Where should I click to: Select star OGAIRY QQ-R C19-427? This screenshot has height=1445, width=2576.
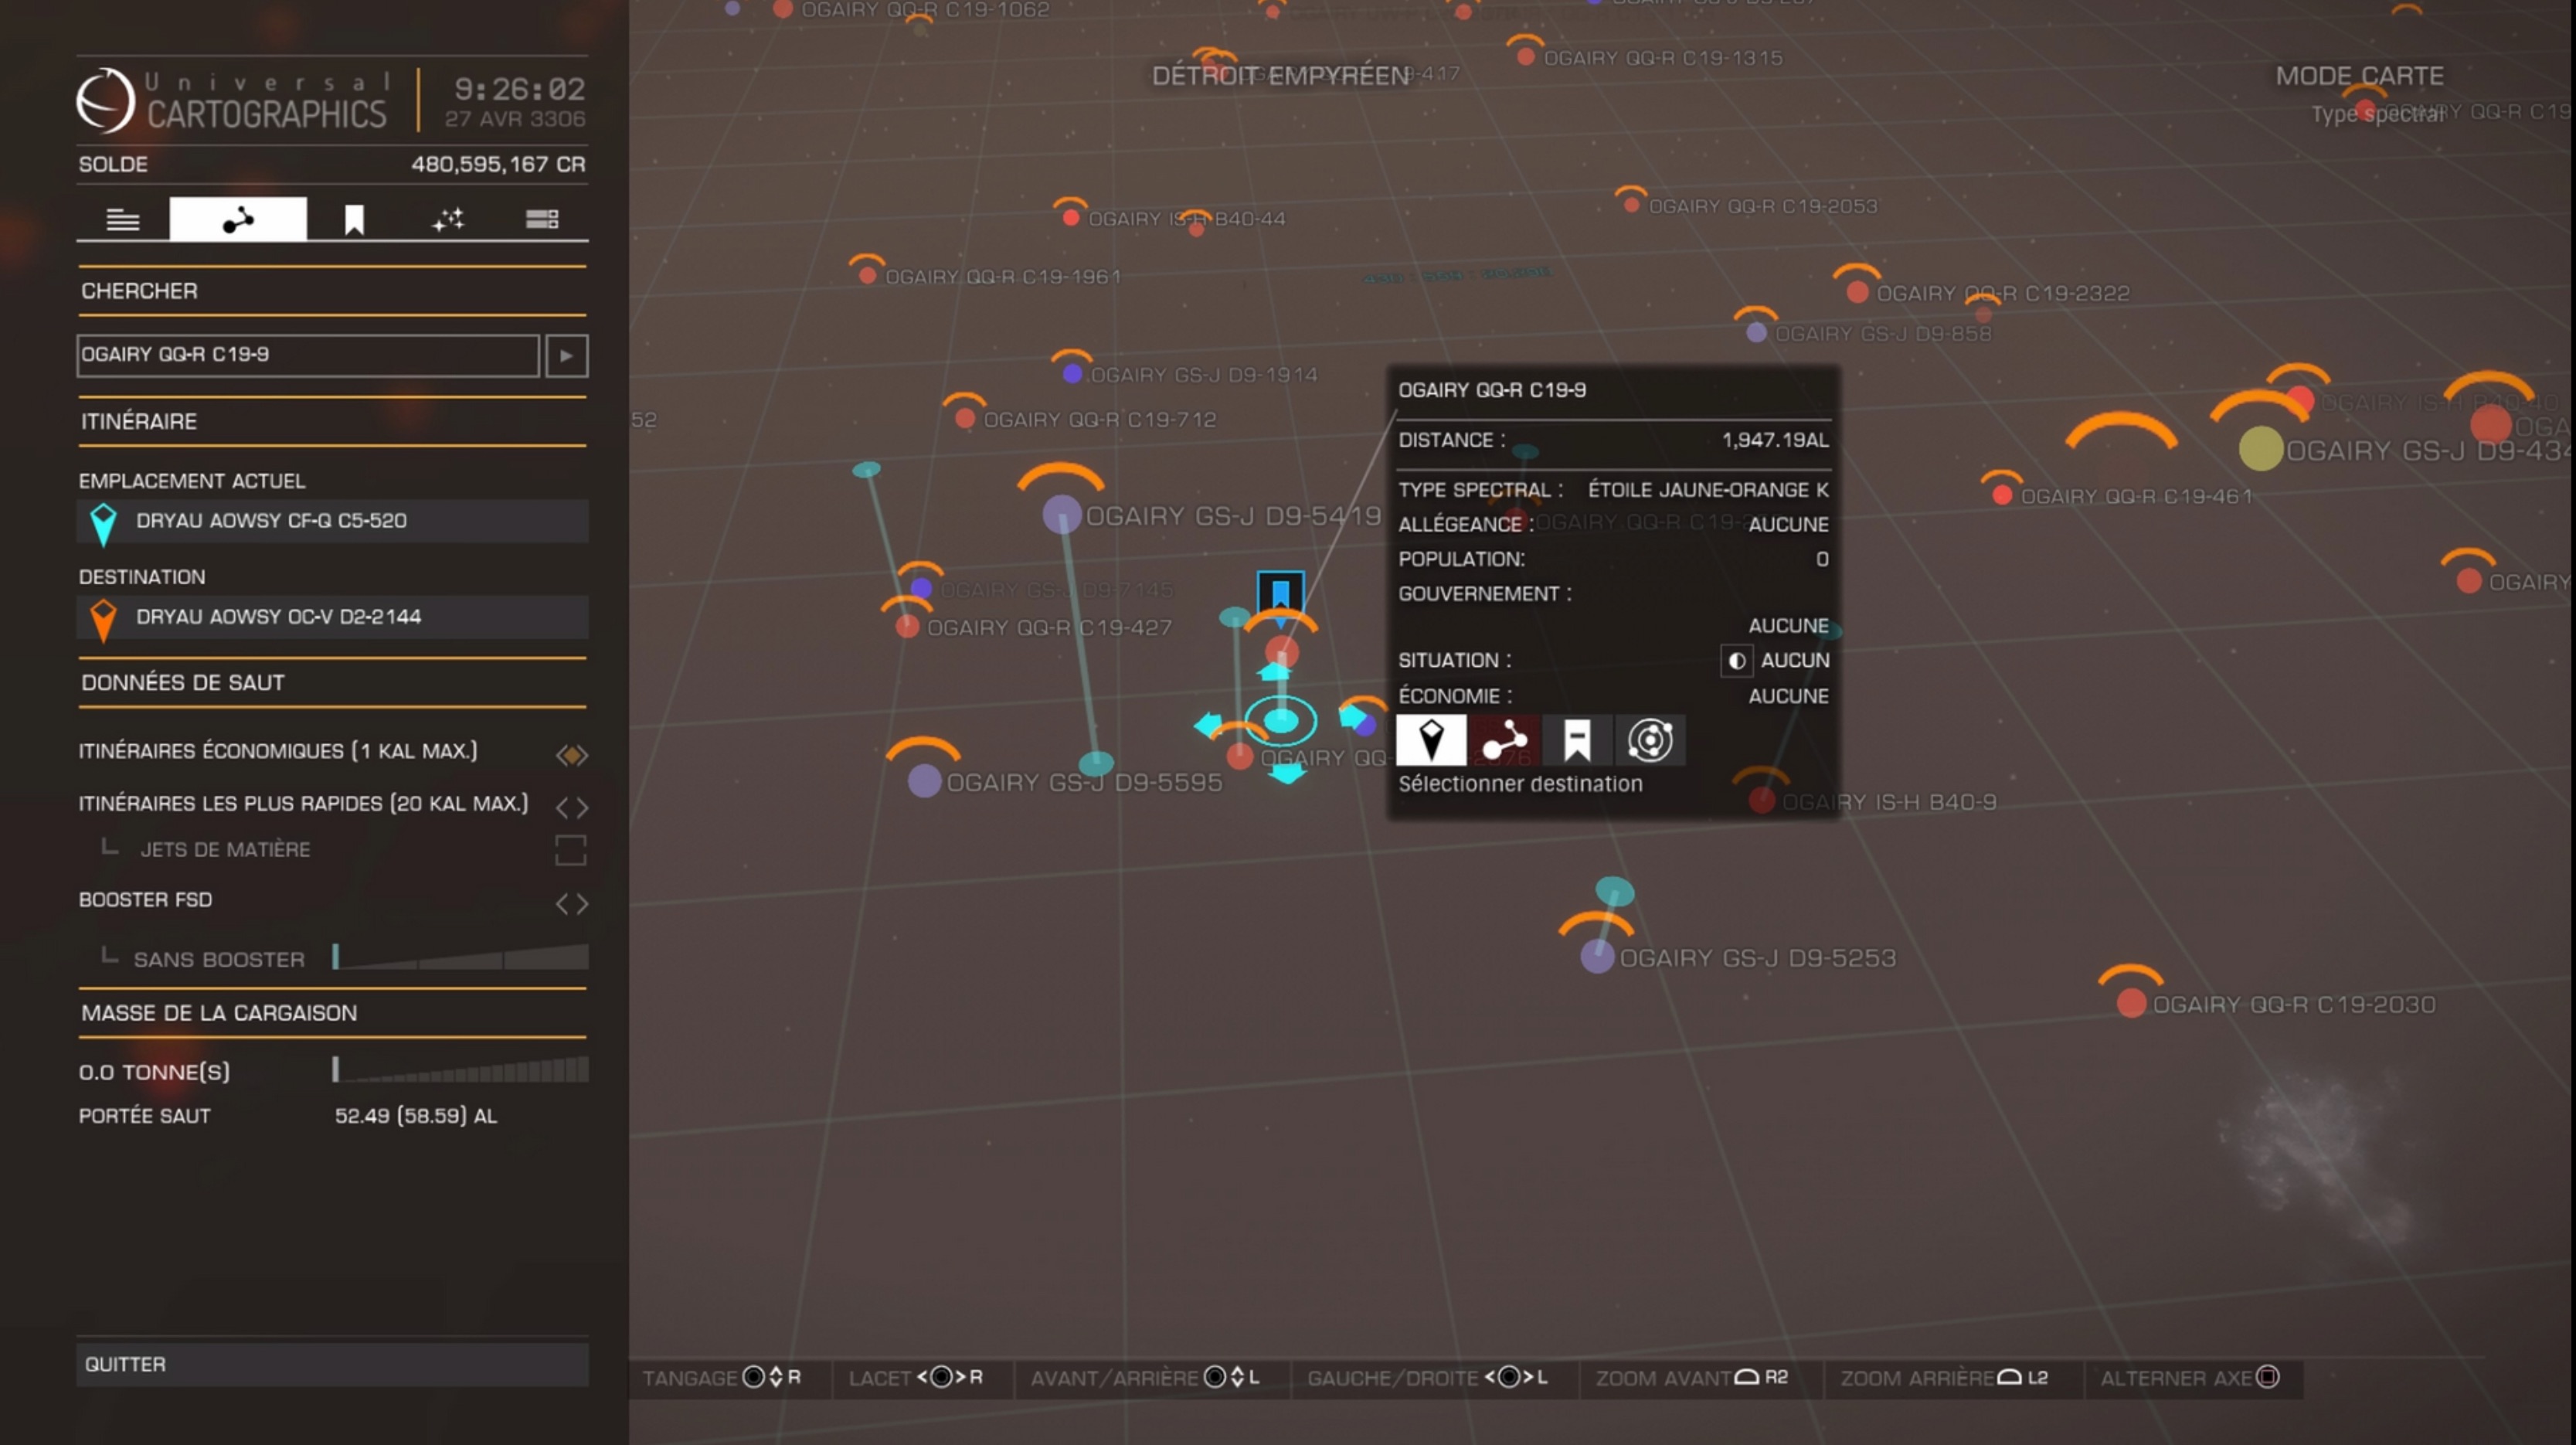pos(907,627)
